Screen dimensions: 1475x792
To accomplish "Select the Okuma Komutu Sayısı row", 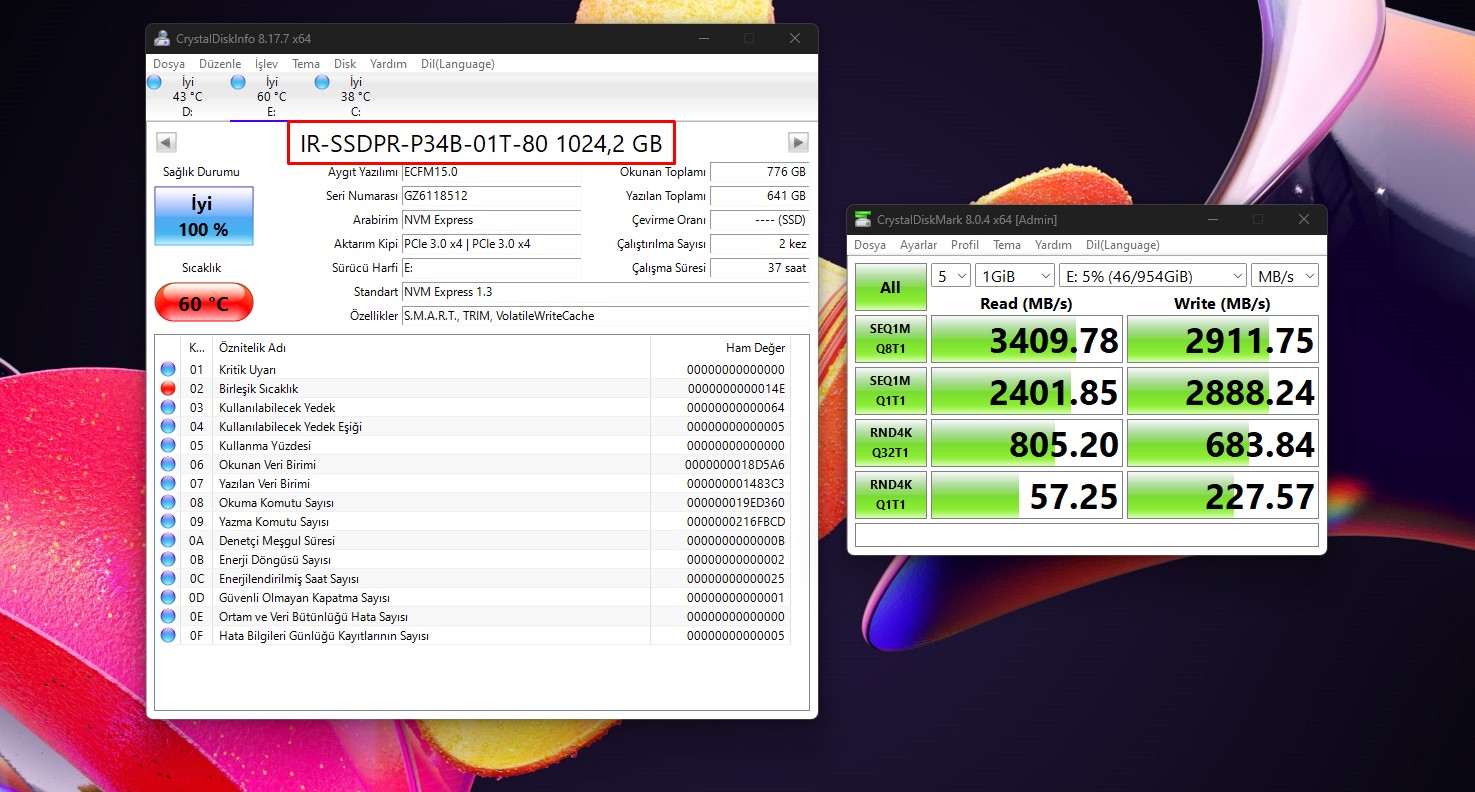I will [472, 503].
